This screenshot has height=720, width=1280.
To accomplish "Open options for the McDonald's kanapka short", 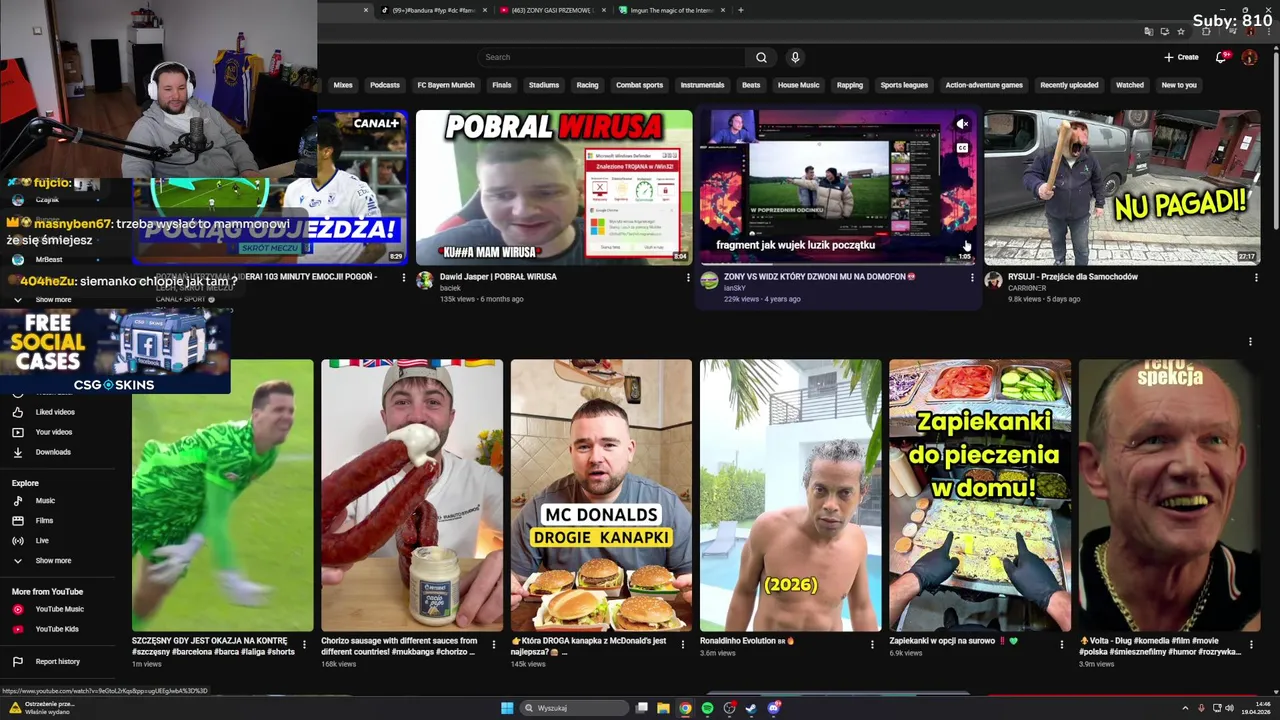I will click(682, 645).
